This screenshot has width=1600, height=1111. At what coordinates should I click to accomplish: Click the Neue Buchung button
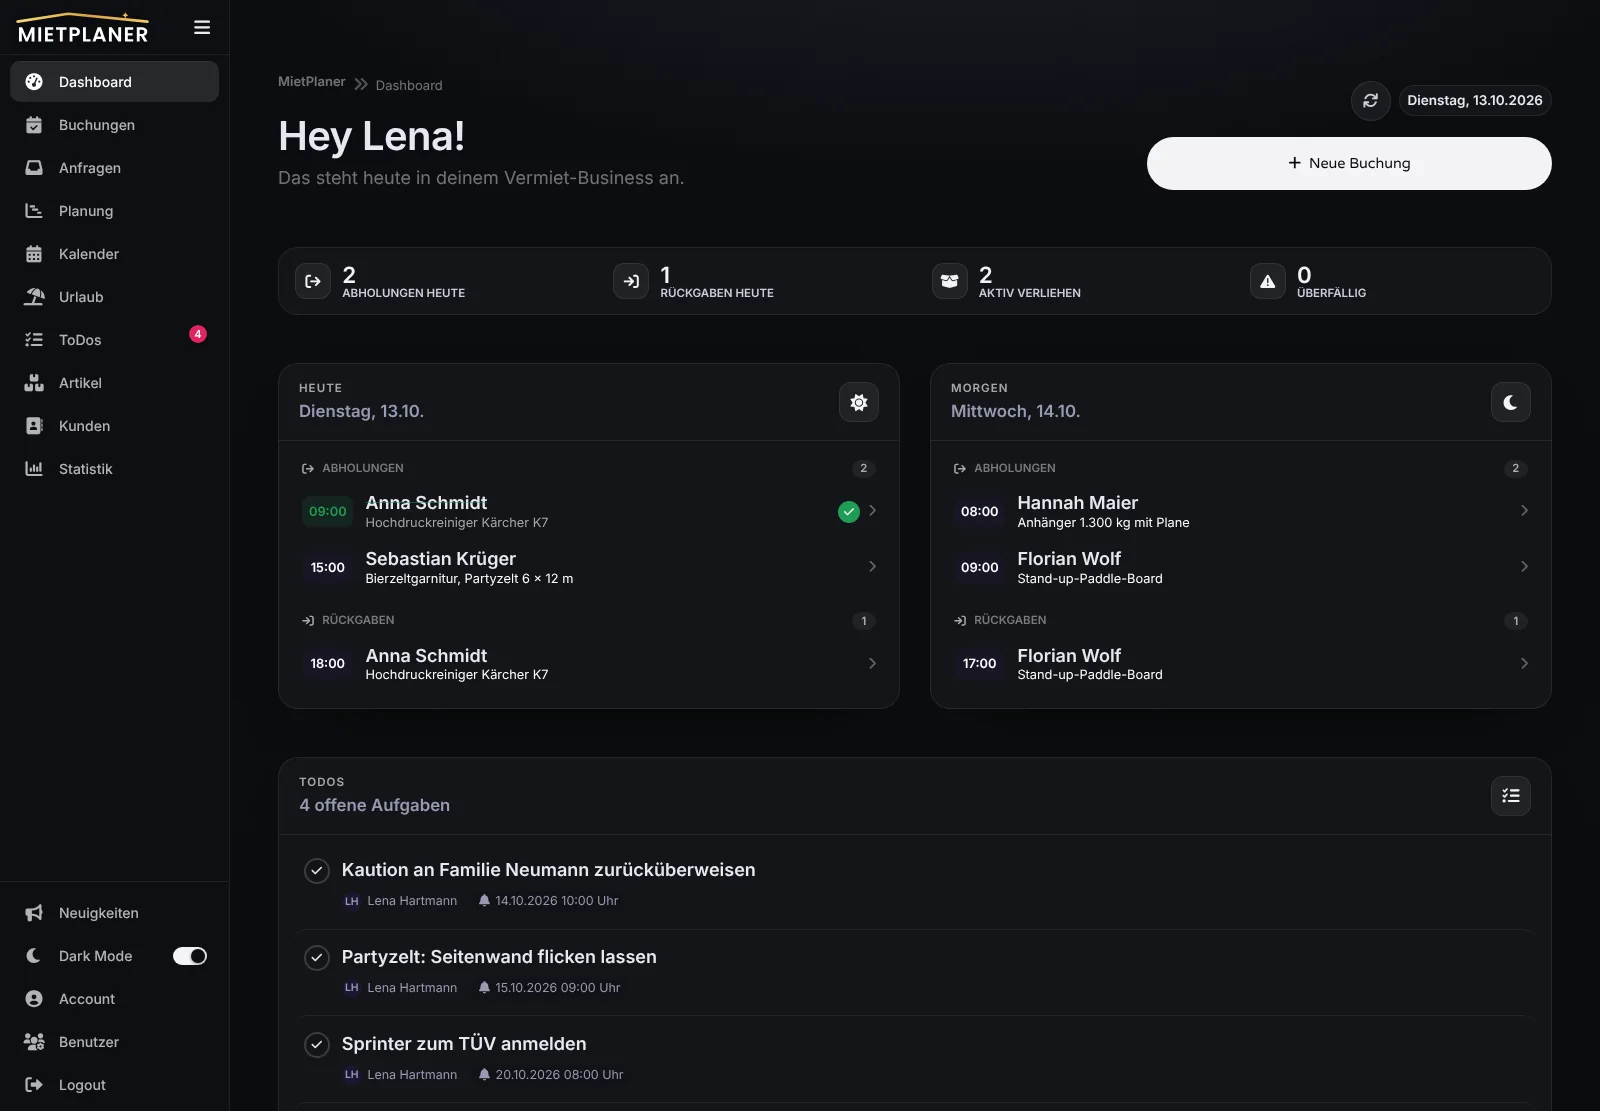1349,163
